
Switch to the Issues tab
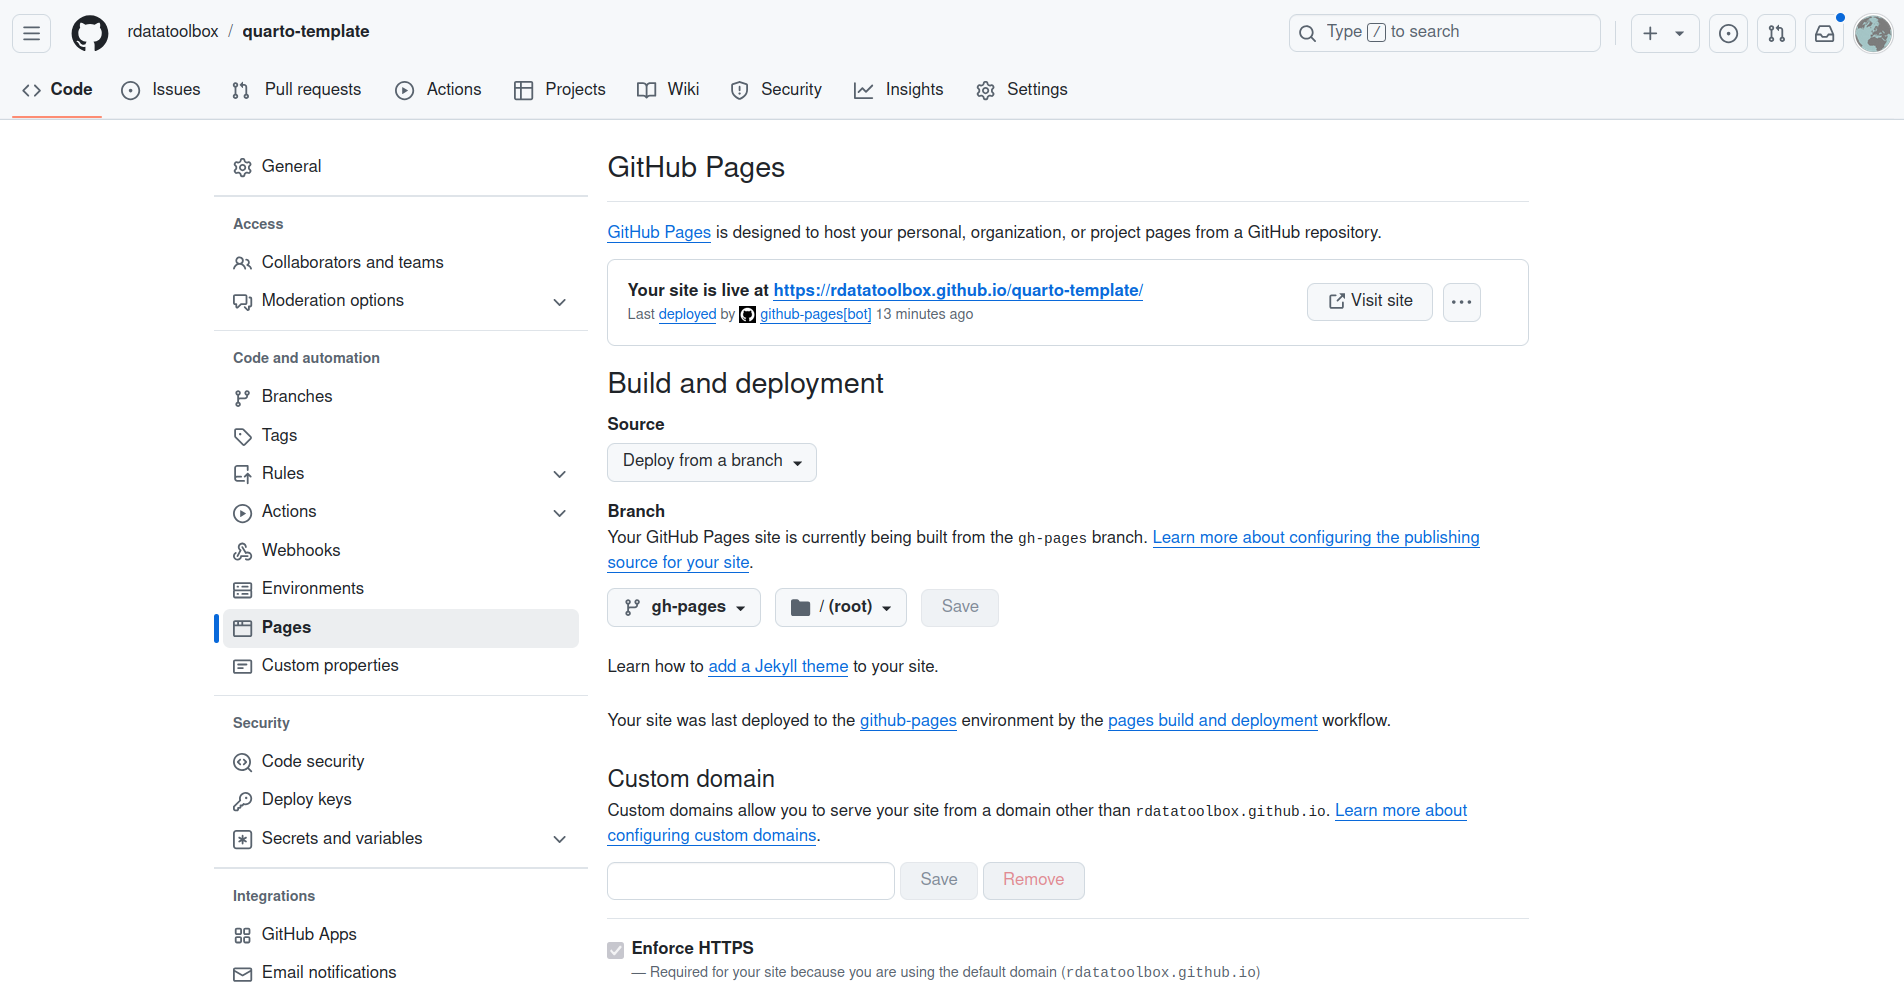(161, 90)
